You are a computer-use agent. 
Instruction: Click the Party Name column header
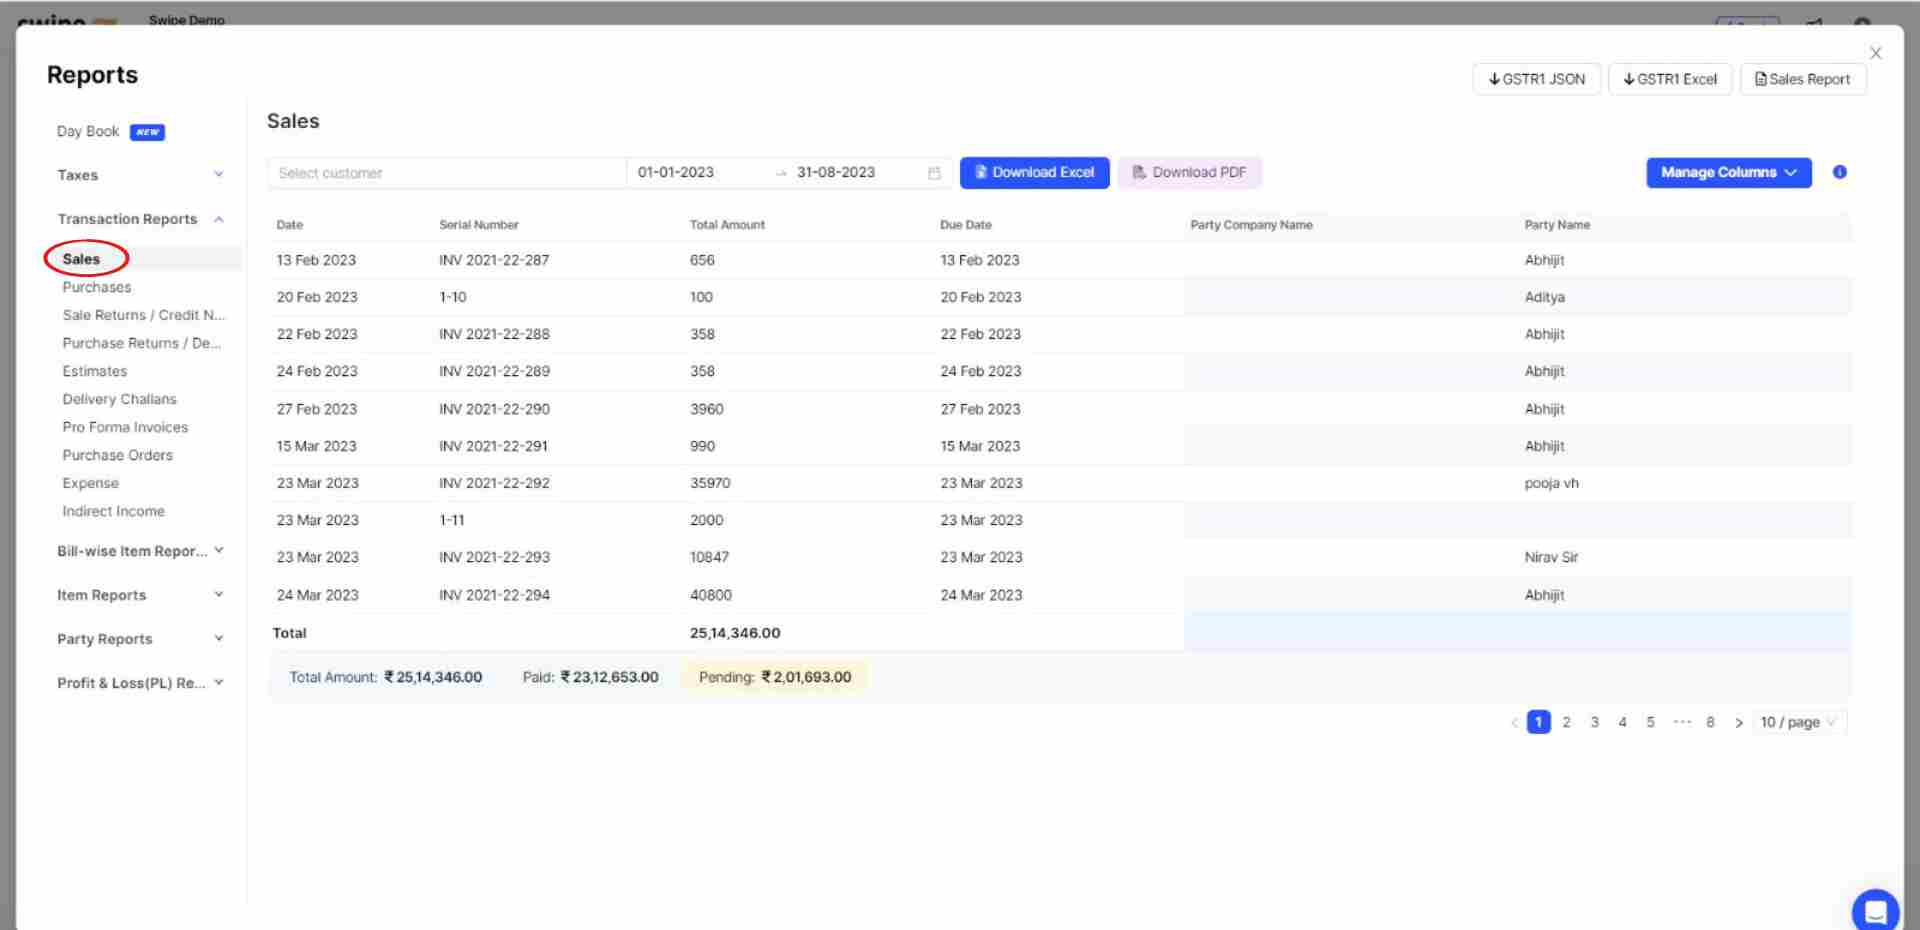[1557, 225]
